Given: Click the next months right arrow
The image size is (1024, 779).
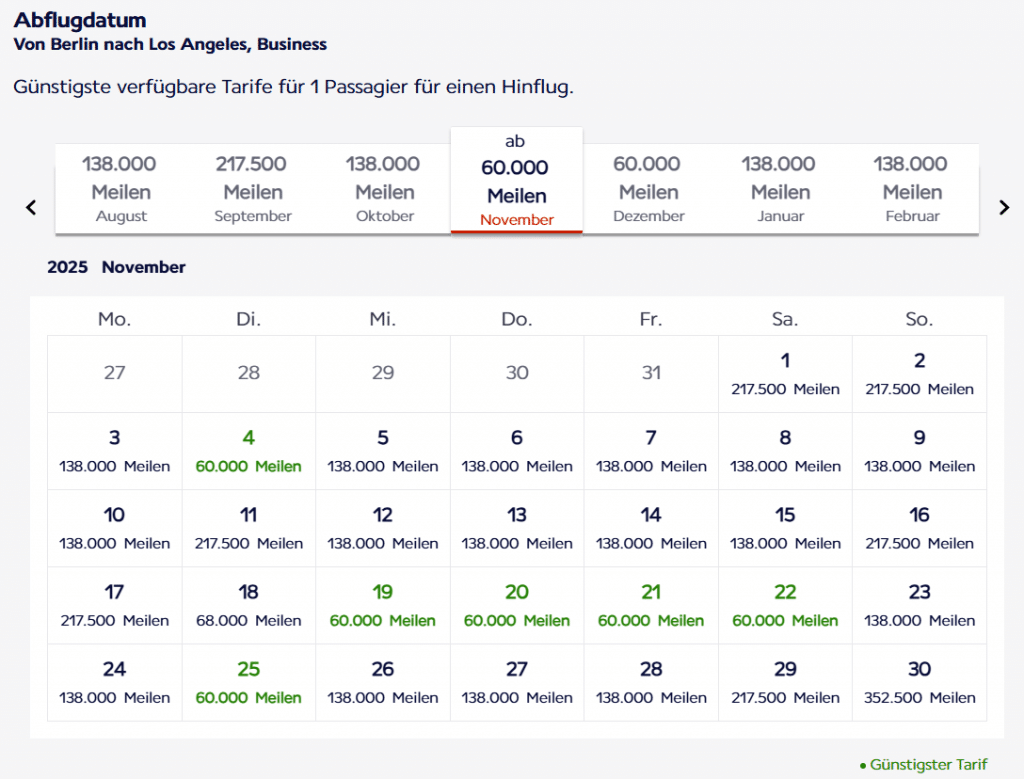Looking at the screenshot, I should (x=1004, y=207).
